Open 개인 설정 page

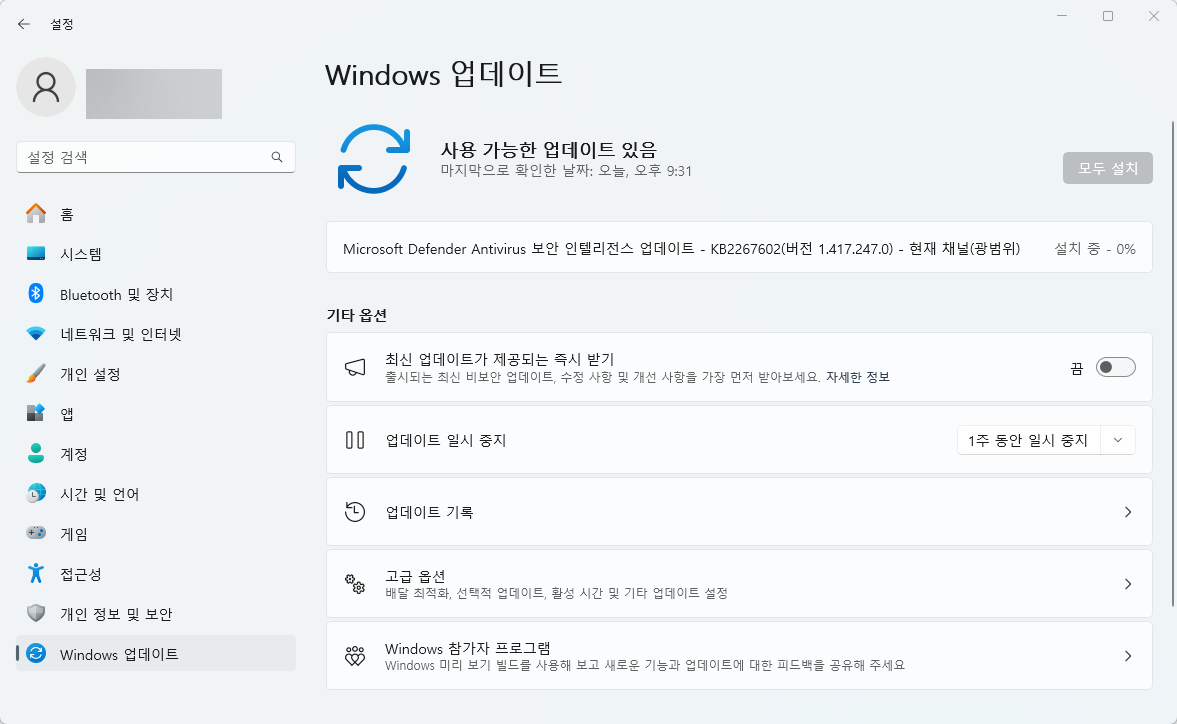coord(156,374)
